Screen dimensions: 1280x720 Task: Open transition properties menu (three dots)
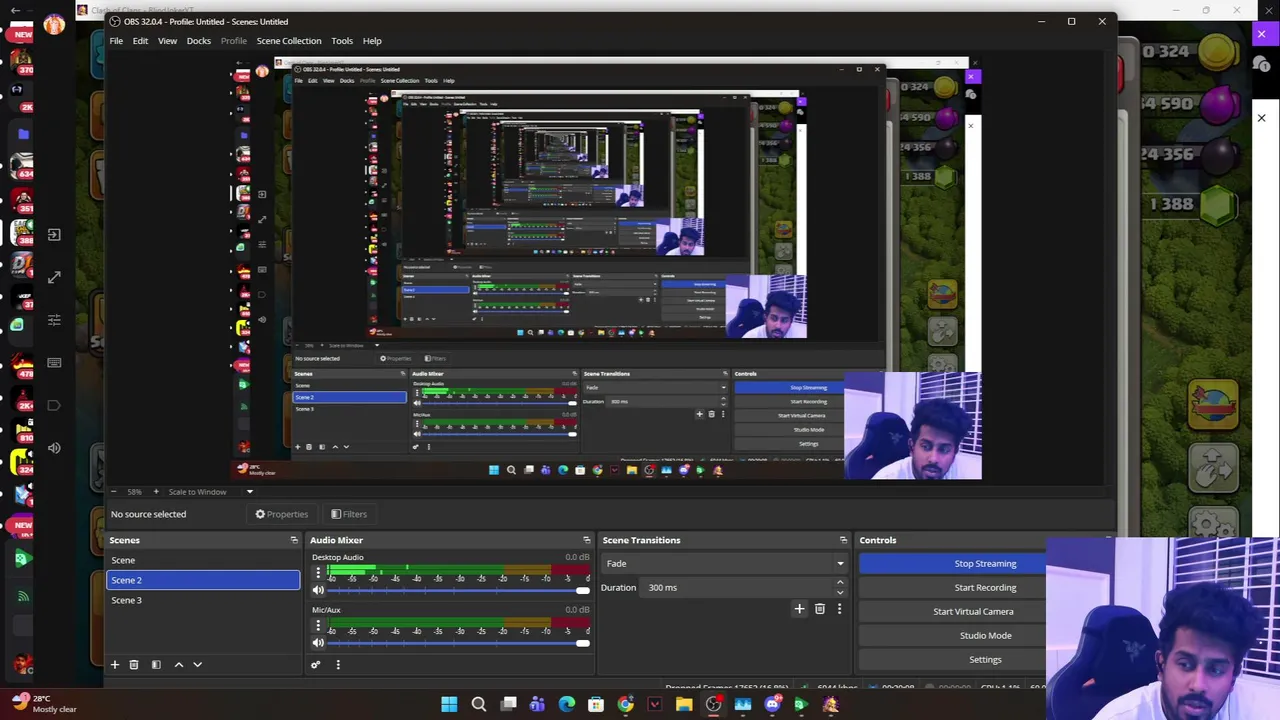point(839,609)
